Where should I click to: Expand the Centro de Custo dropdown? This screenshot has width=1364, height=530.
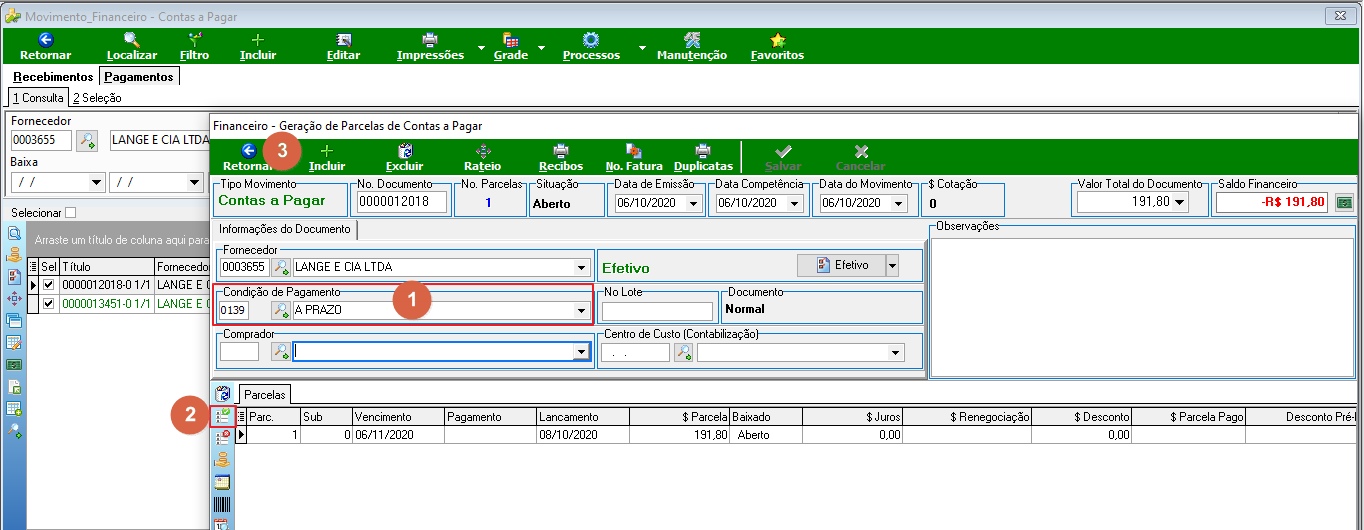[x=896, y=352]
